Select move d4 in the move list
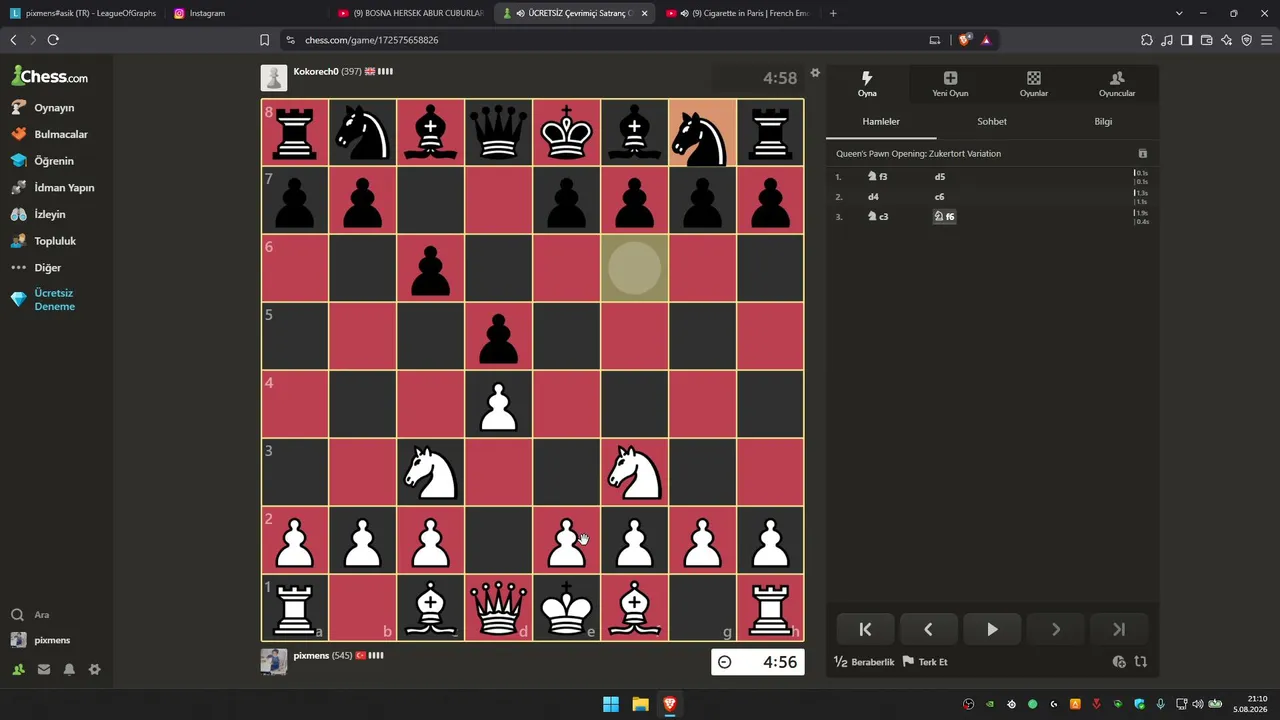Viewport: 1280px width, 720px height. (873, 197)
